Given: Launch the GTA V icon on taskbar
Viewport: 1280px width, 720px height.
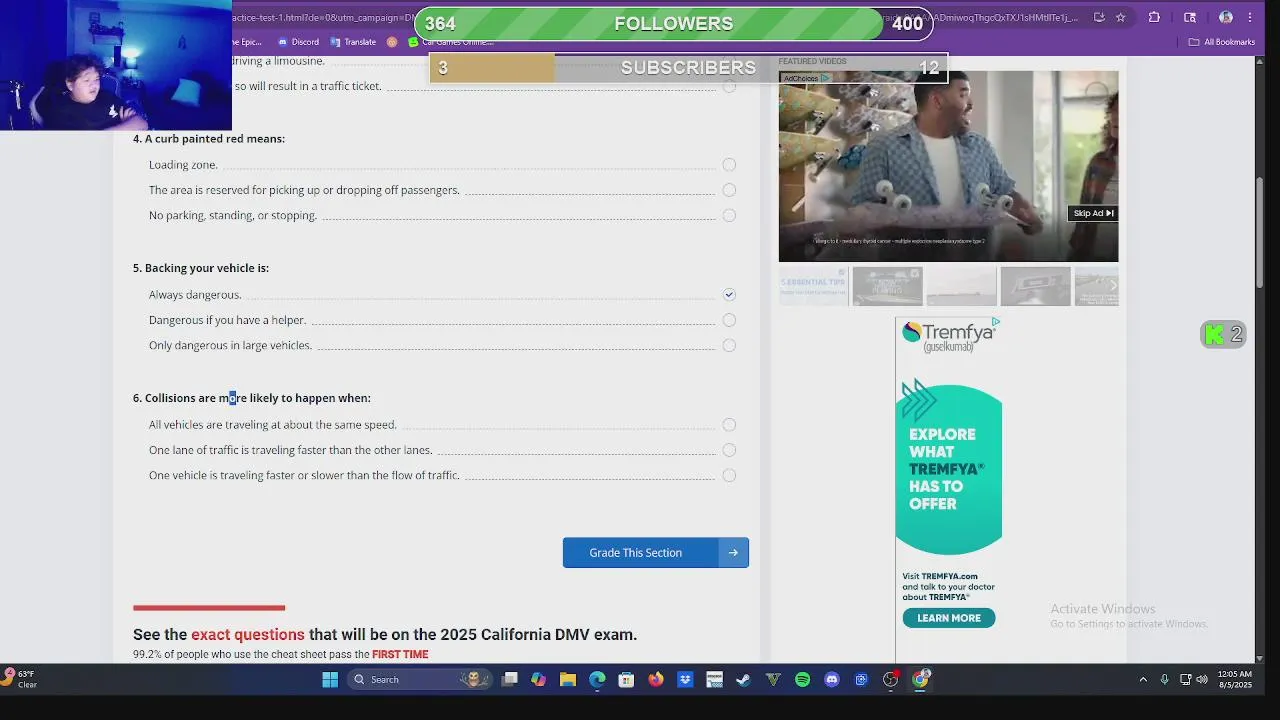Looking at the screenshot, I should coord(773,680).
